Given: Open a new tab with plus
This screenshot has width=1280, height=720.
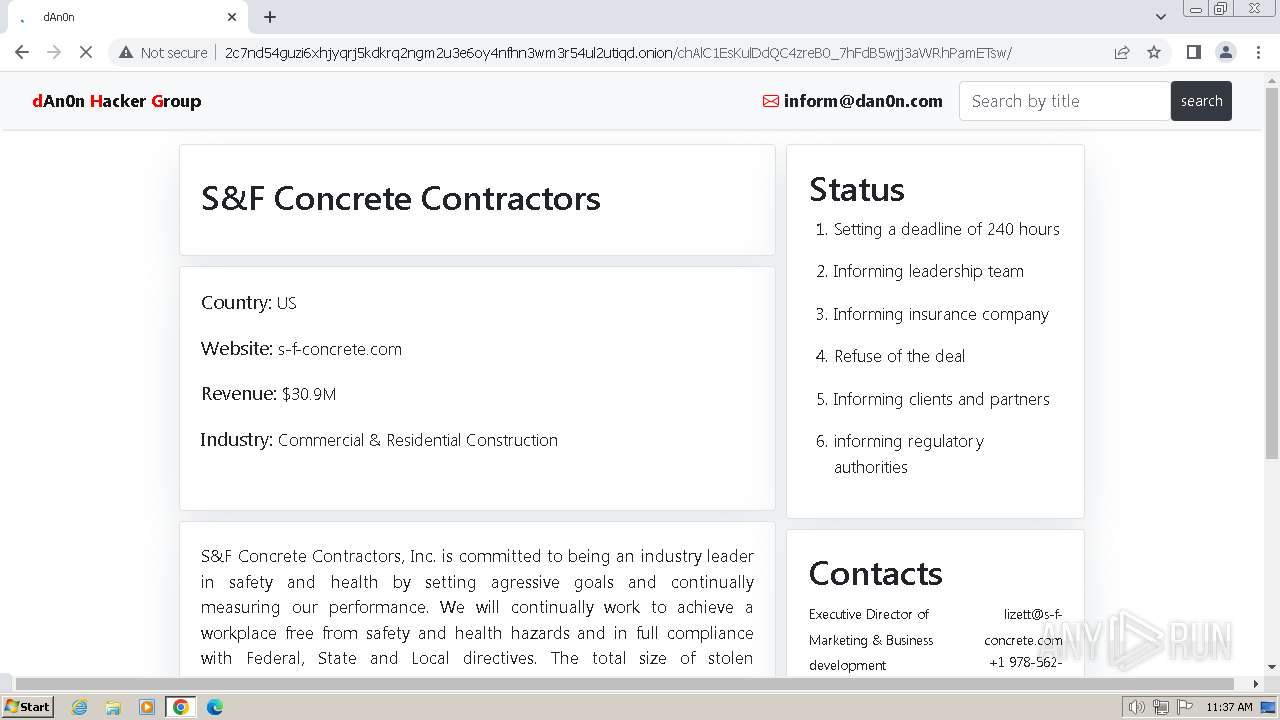Looking at the screenshot, I should pos(270,17).
